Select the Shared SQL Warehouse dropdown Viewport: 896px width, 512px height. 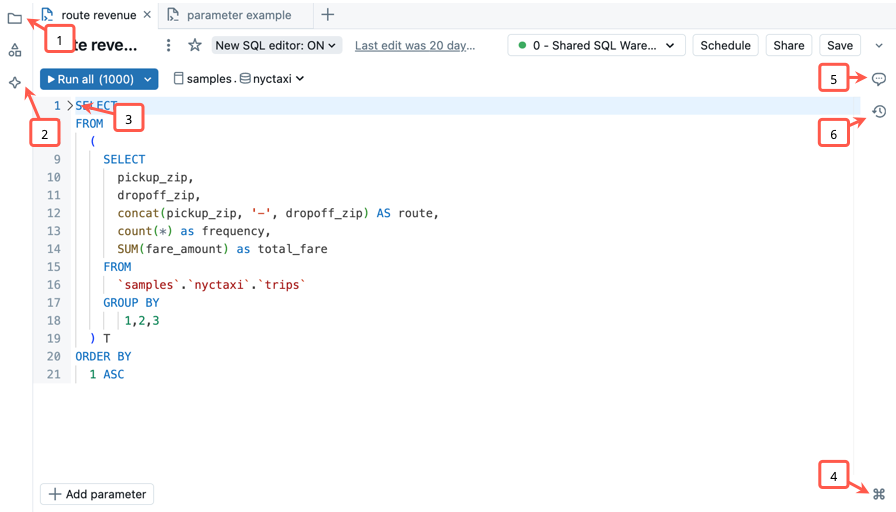coord(597,45)
